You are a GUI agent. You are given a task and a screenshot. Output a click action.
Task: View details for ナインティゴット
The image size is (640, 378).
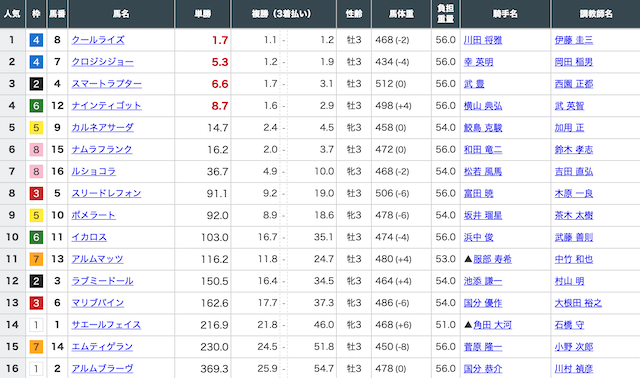point(106,106)
